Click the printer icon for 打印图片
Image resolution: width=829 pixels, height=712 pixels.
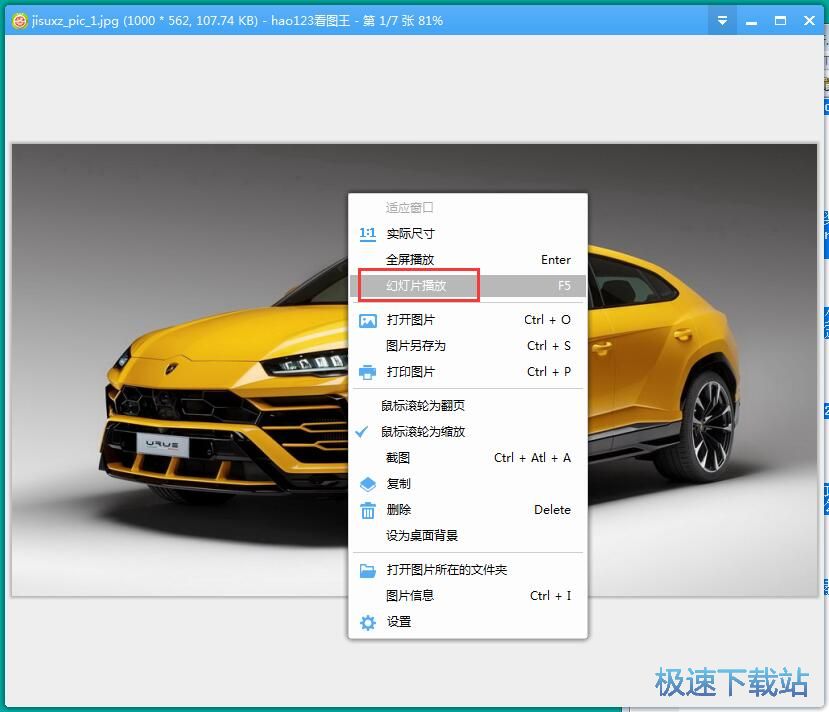[368, 371]
